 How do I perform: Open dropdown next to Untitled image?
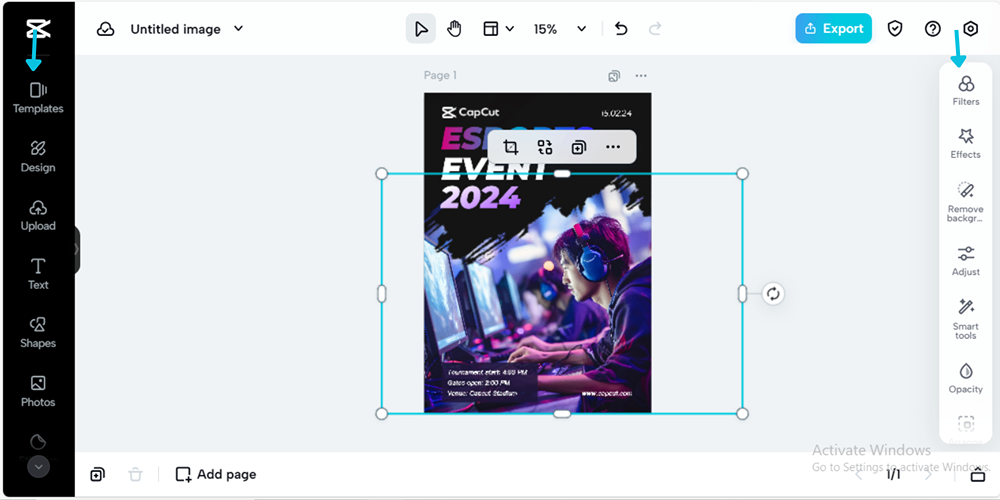coord(239,29)
